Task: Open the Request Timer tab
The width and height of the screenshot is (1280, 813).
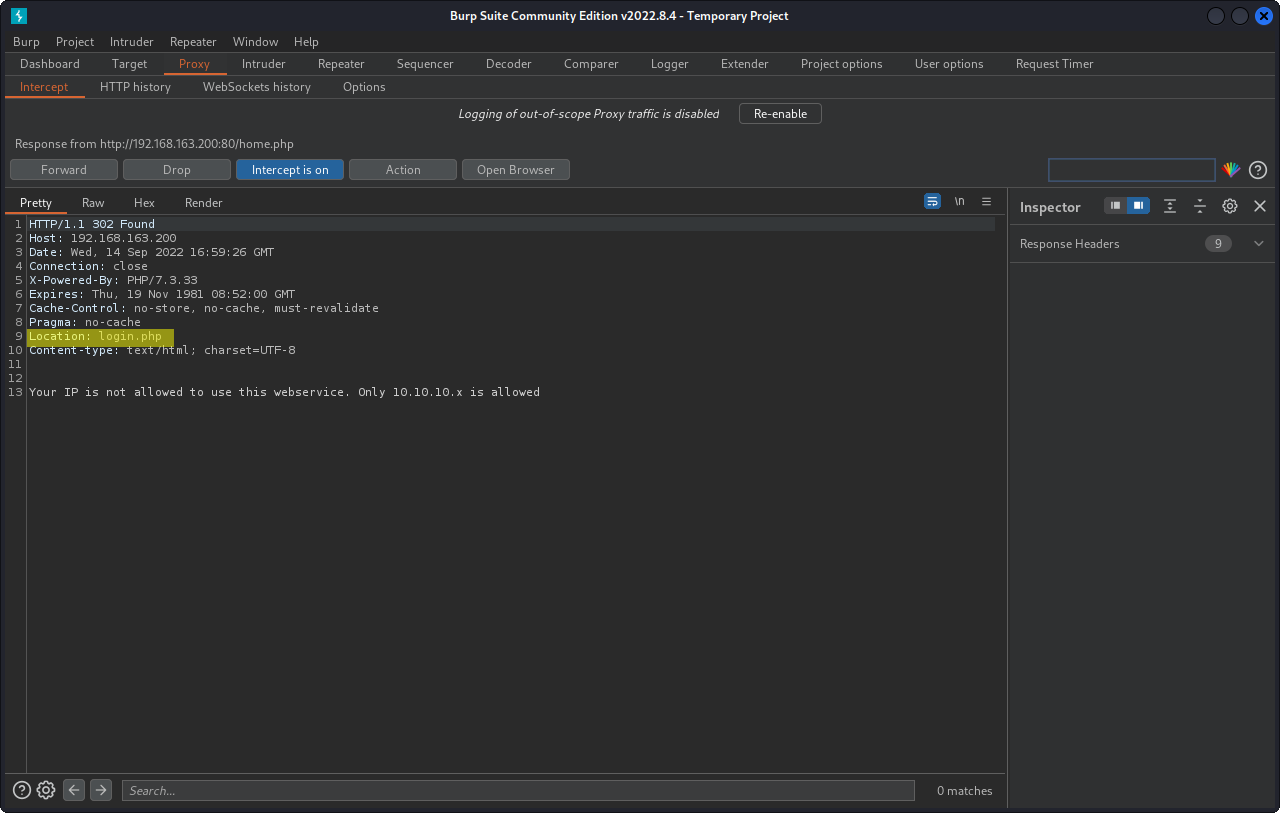Action: (x=1055, y=64)
